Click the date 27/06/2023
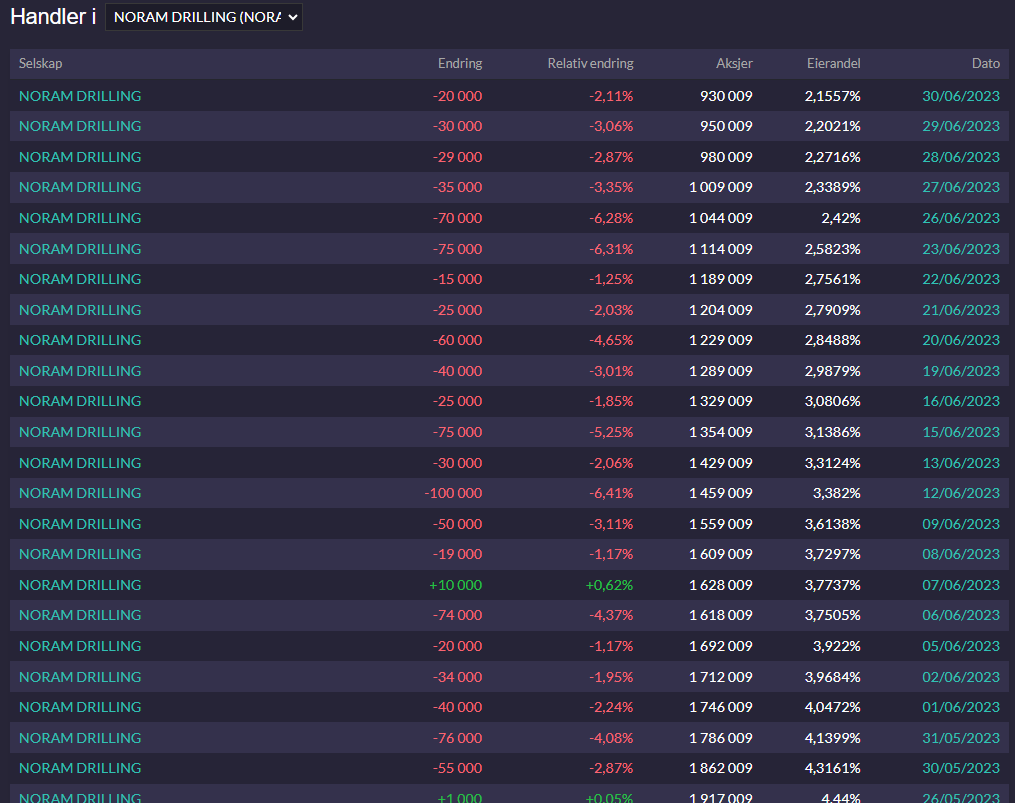The height and width of the screenshot is (803, 1015). (x=961, y=187)
